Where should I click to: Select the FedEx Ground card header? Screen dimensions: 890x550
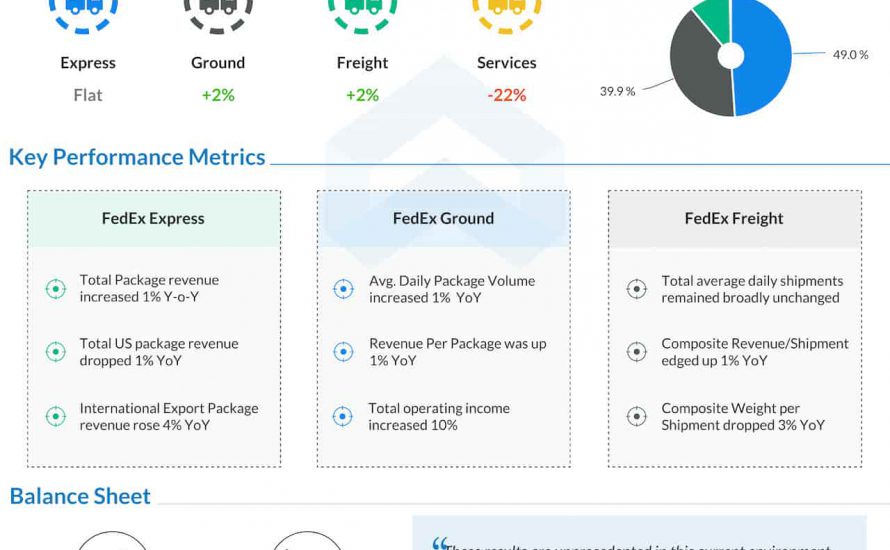(x=443, y=218)
